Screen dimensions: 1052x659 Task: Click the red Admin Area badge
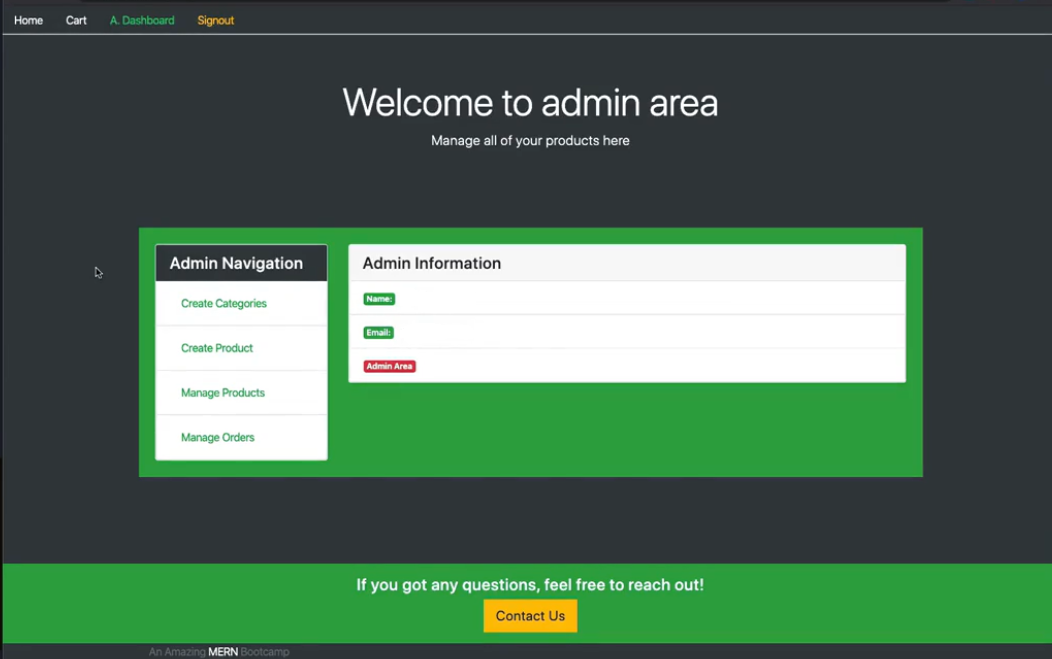(389, 366)
